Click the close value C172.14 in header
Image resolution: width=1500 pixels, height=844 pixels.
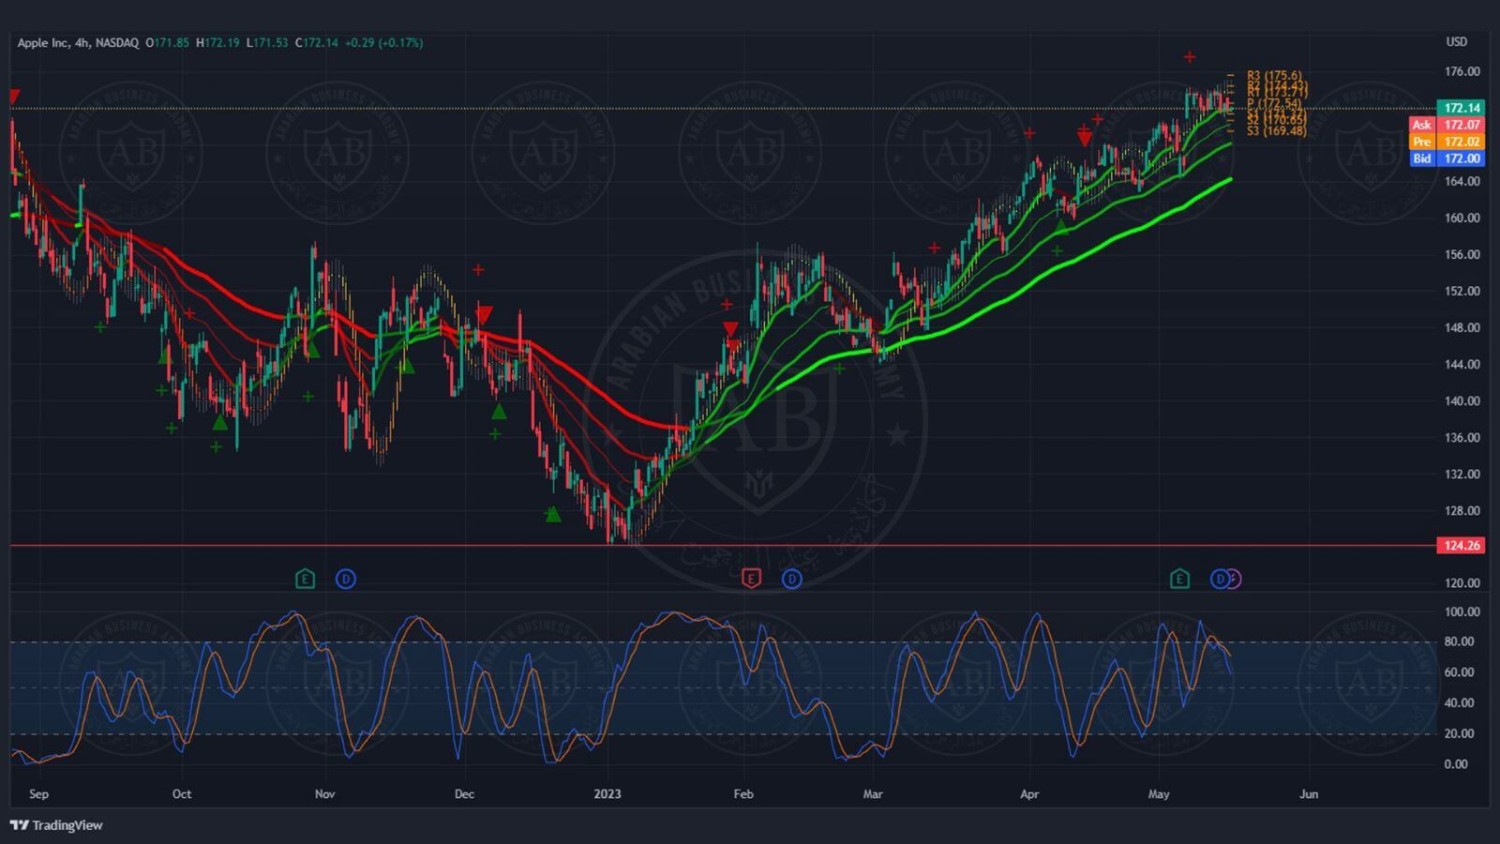coord(316,43)
